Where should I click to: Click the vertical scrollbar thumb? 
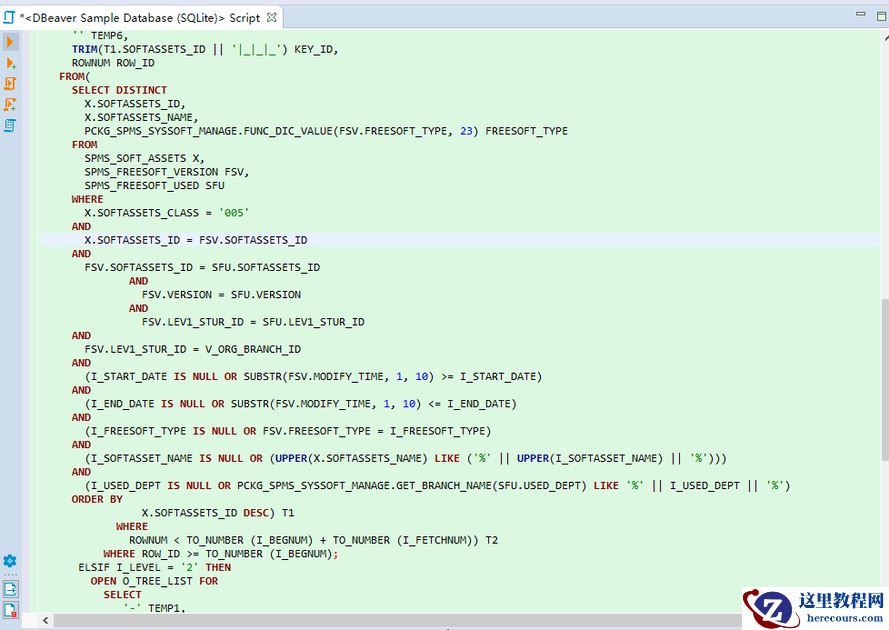(884, 379)
